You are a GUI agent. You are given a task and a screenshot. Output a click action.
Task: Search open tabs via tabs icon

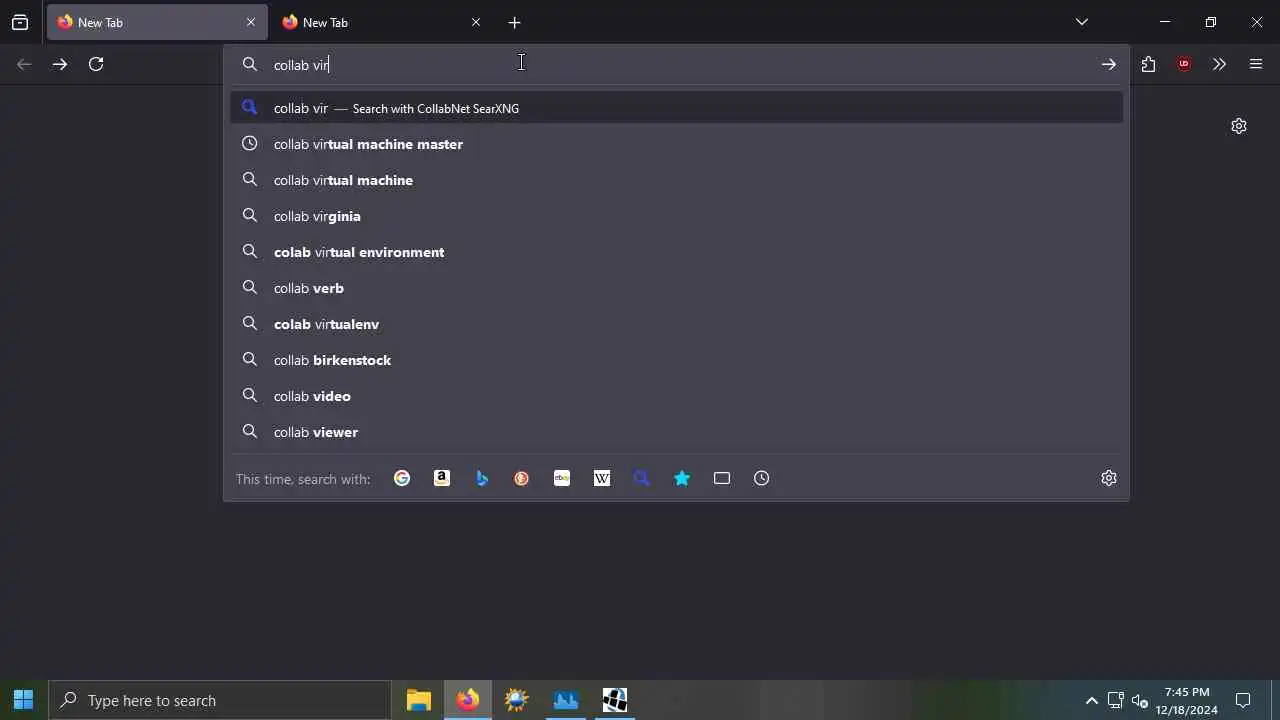722,479
